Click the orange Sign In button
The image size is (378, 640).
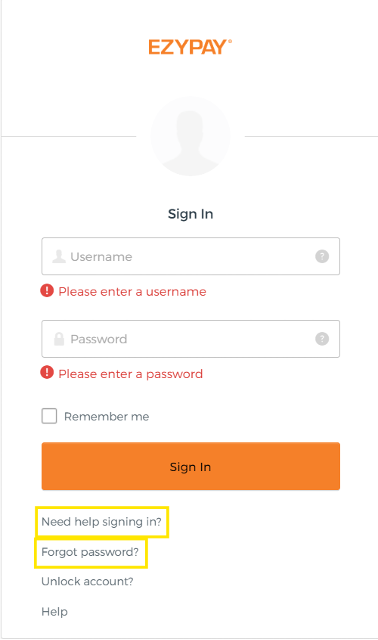point(191,466)
